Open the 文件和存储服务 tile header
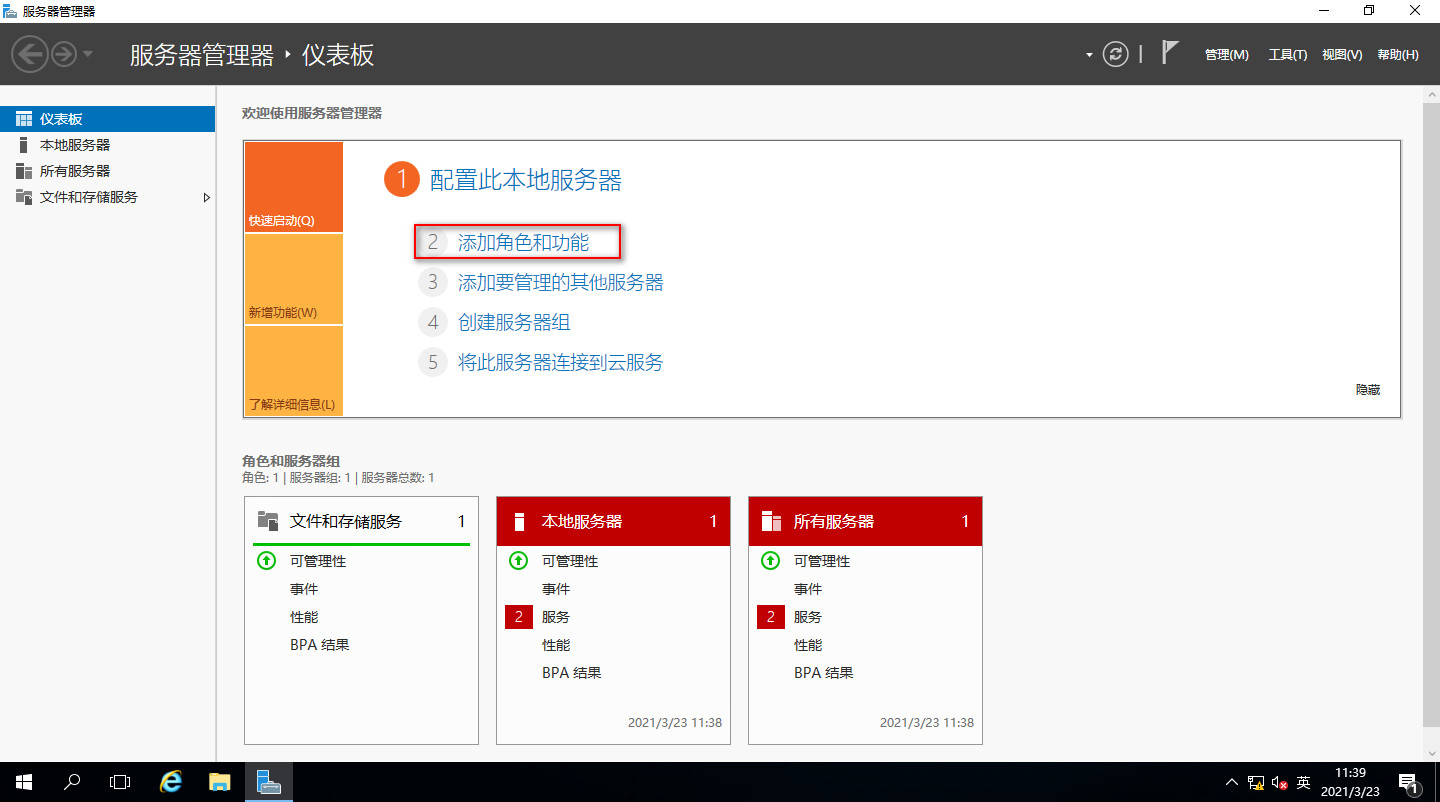 [x=361, y=521]
